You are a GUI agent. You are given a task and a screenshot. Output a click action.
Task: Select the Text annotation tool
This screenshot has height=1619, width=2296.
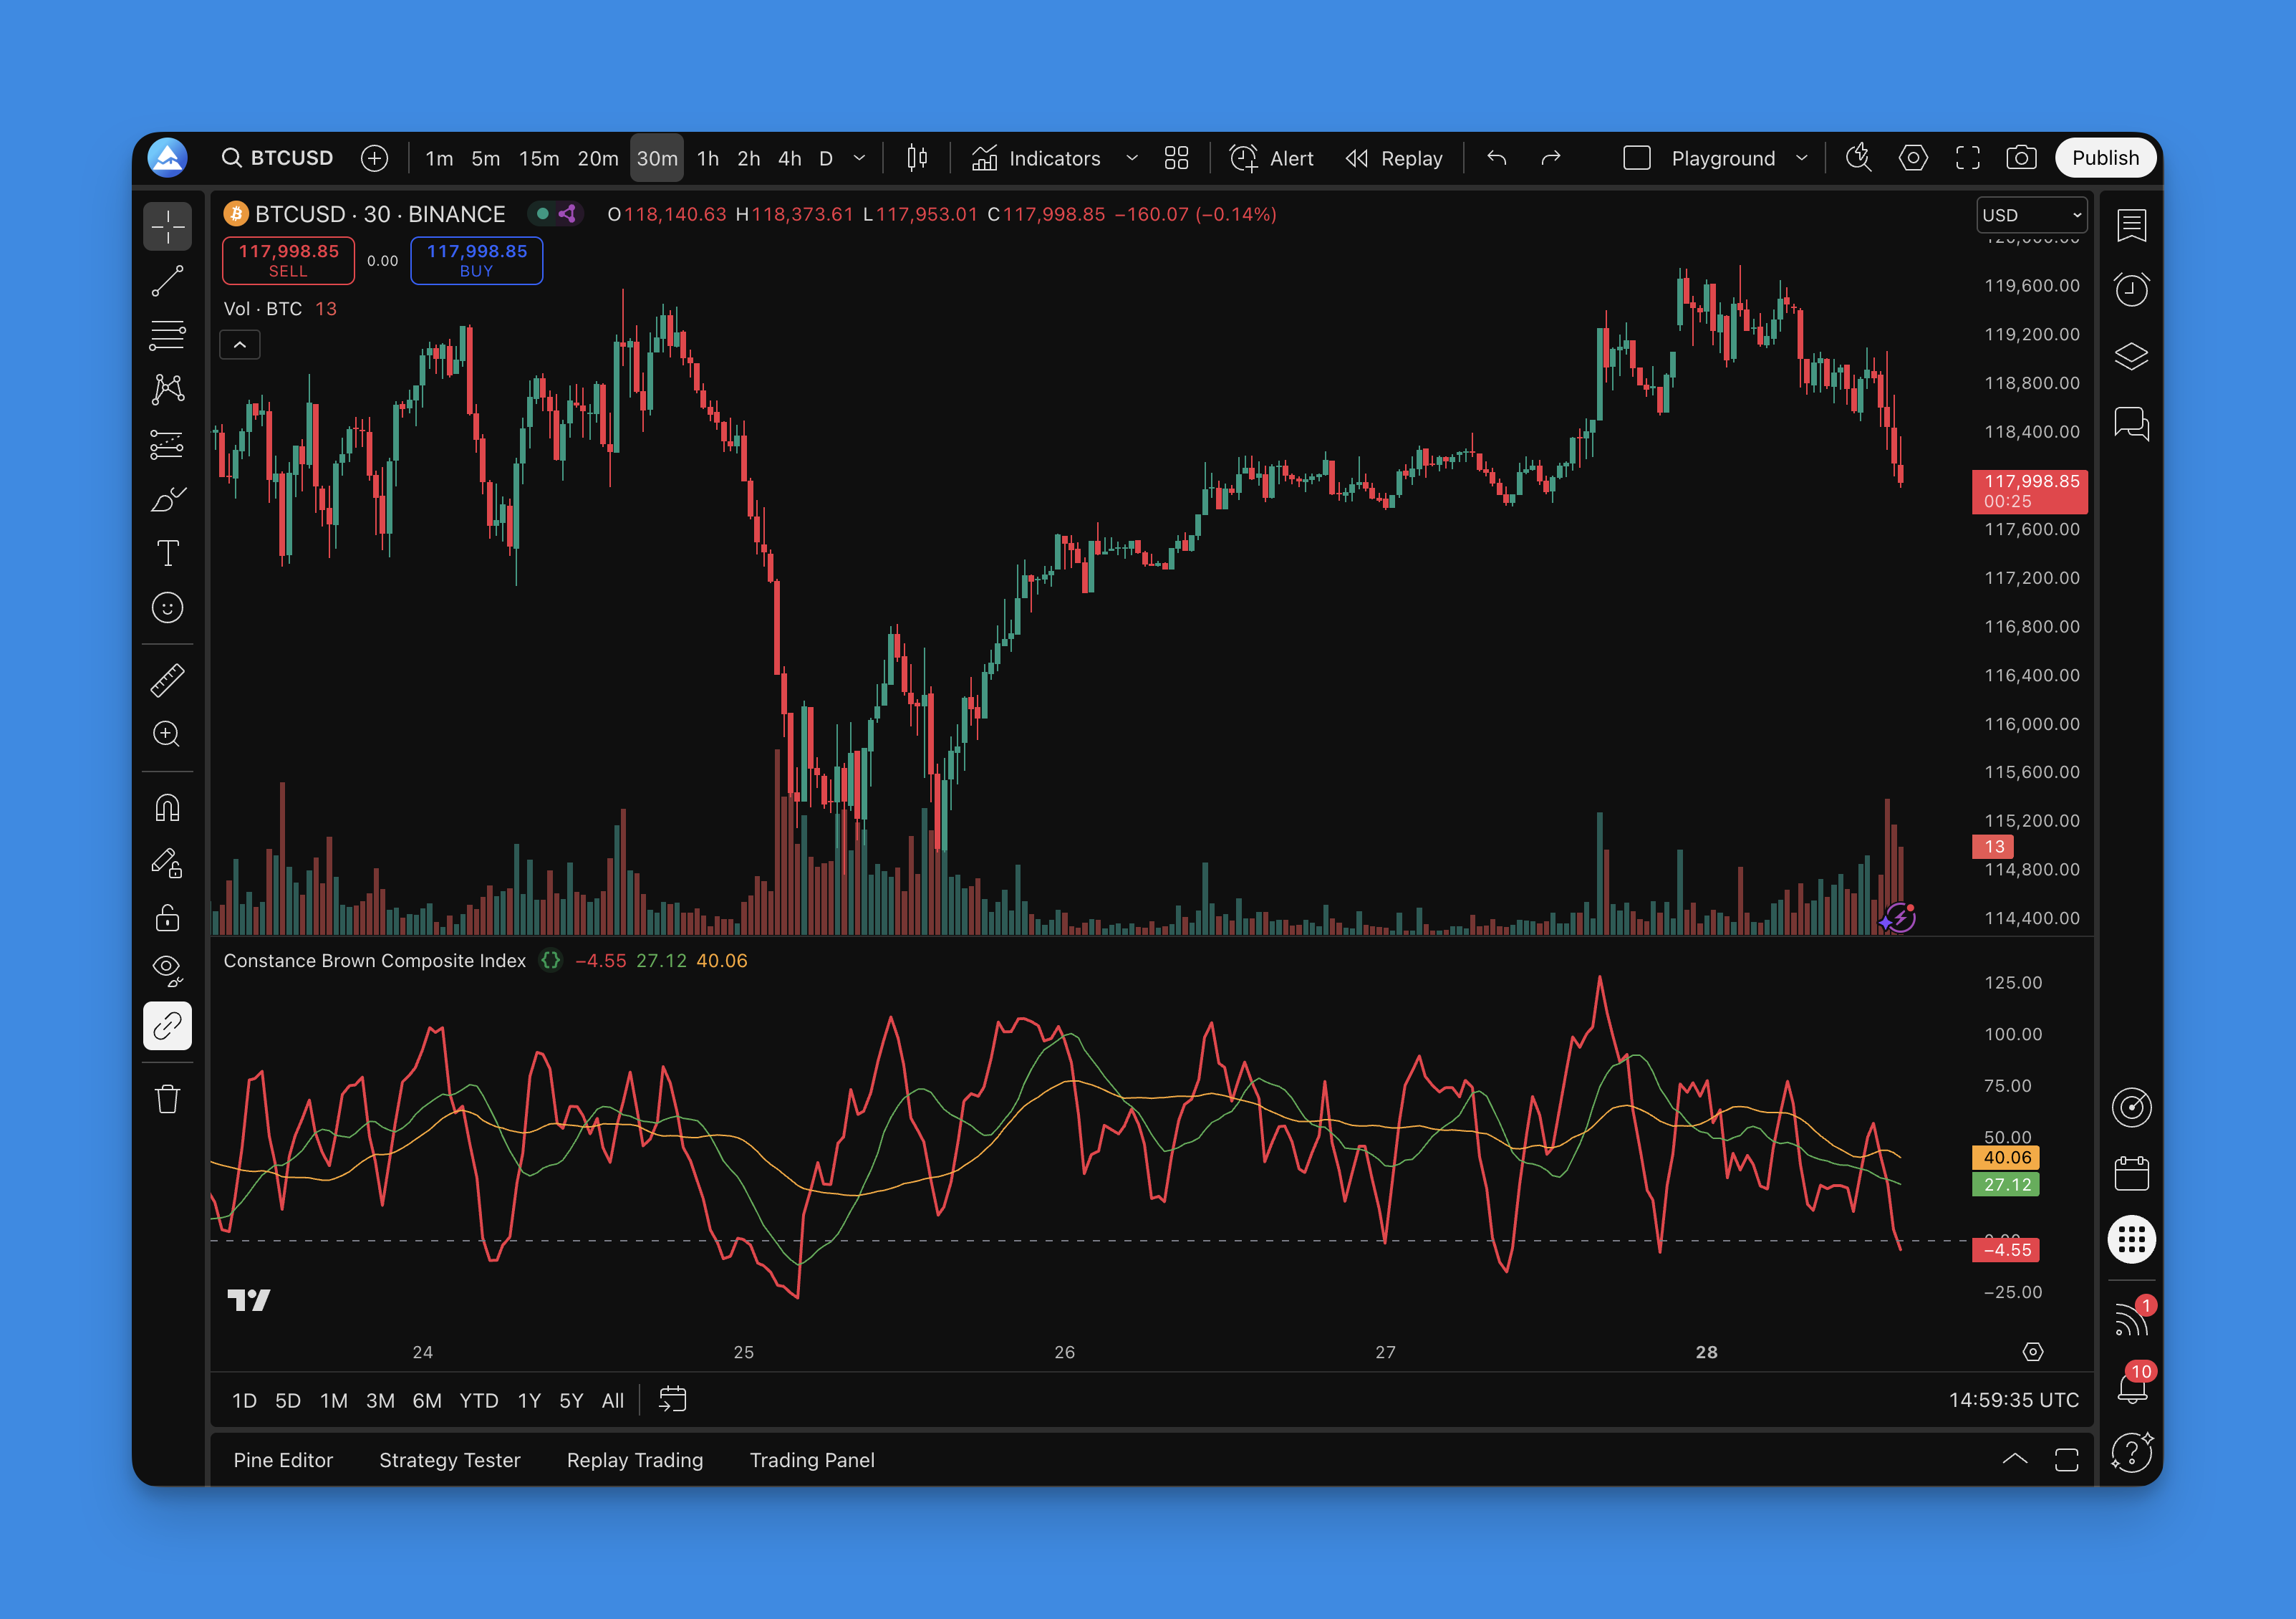(x=167, y=553)
